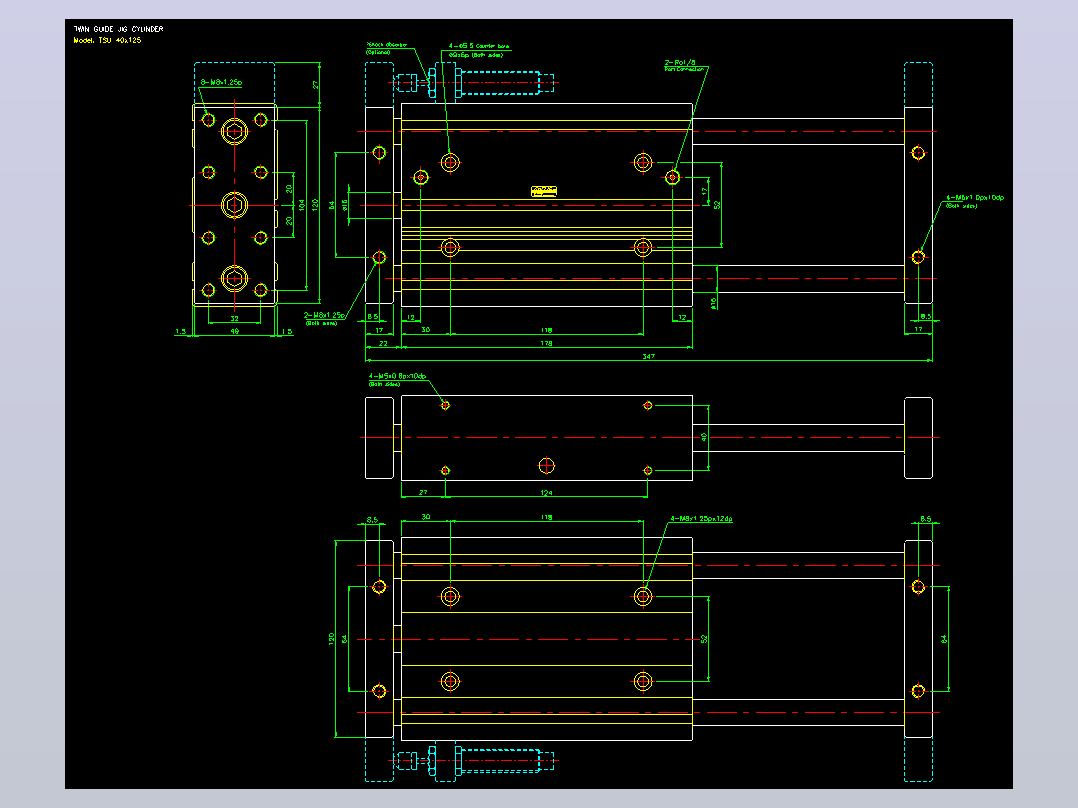Select the yellow nameplate on cylinder body
This screenshot has height=808, width=1078.
[x=544, y=191]
